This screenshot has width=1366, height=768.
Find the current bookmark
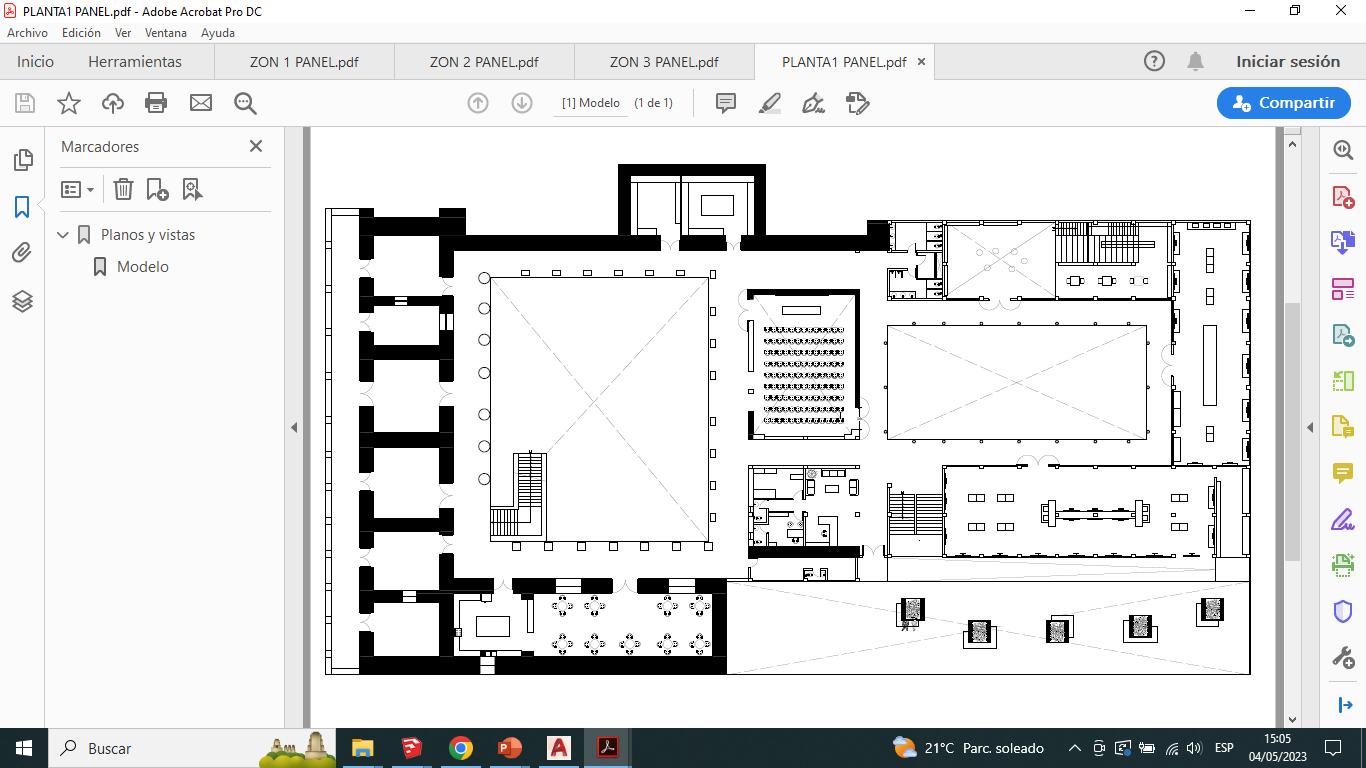pos(192,189)
